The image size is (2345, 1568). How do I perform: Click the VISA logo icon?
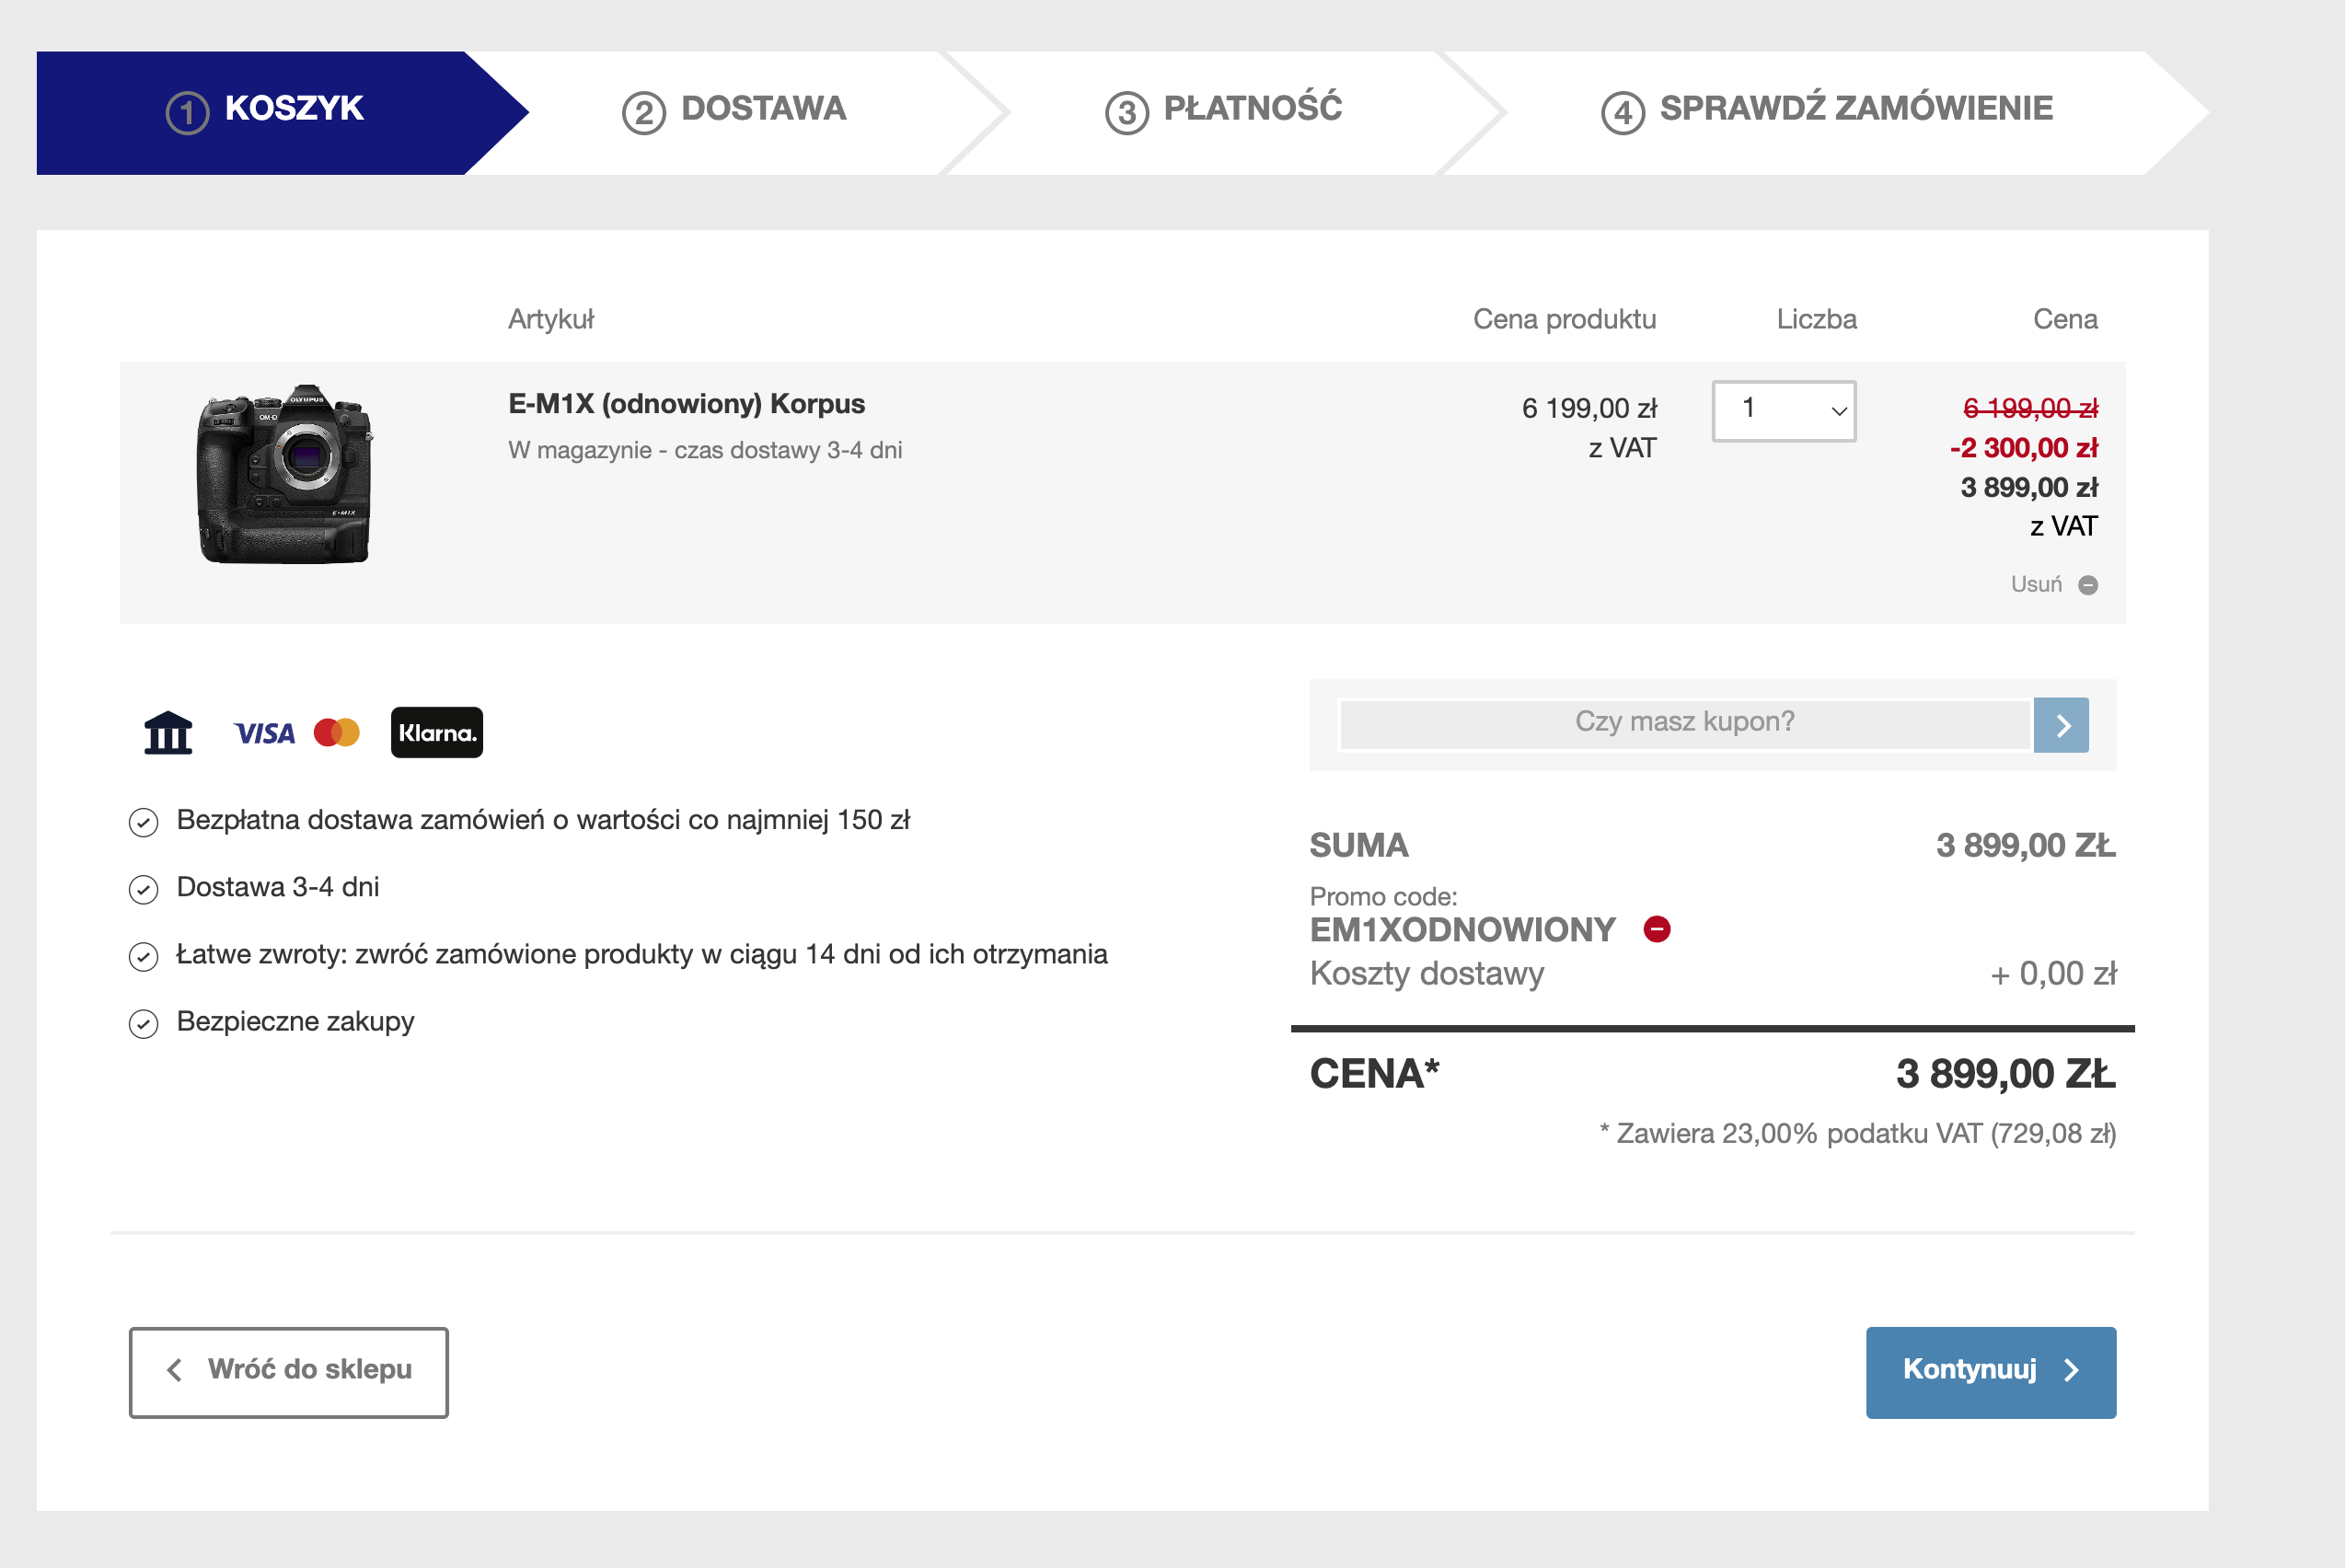tap(264, 733)
